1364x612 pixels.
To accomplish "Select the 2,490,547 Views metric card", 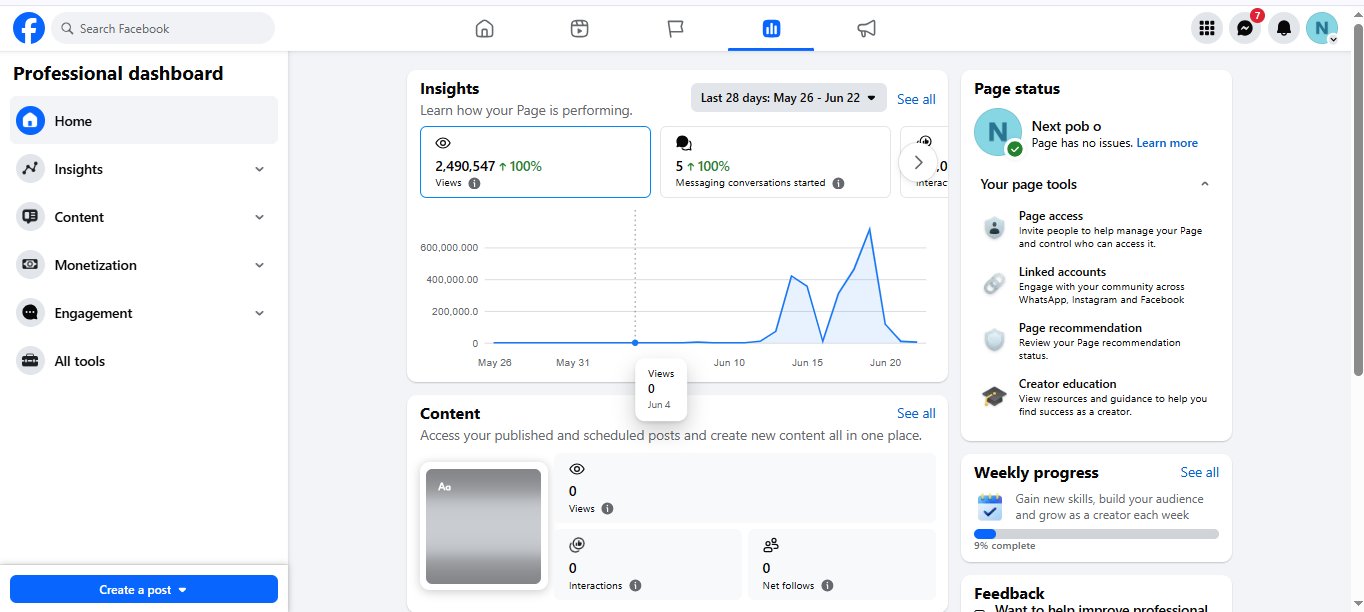I will (x=535, y=162).
